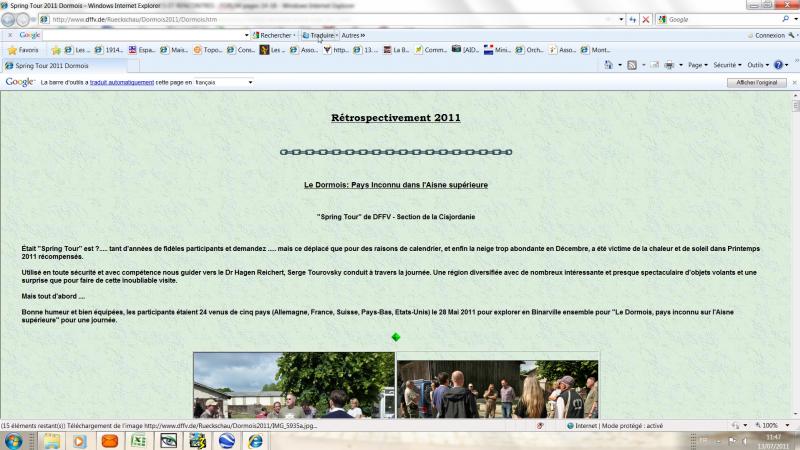Click the blue Help question mark icon
The height and width of the screenshot is (450, 800).
click(x=778, y=65)
